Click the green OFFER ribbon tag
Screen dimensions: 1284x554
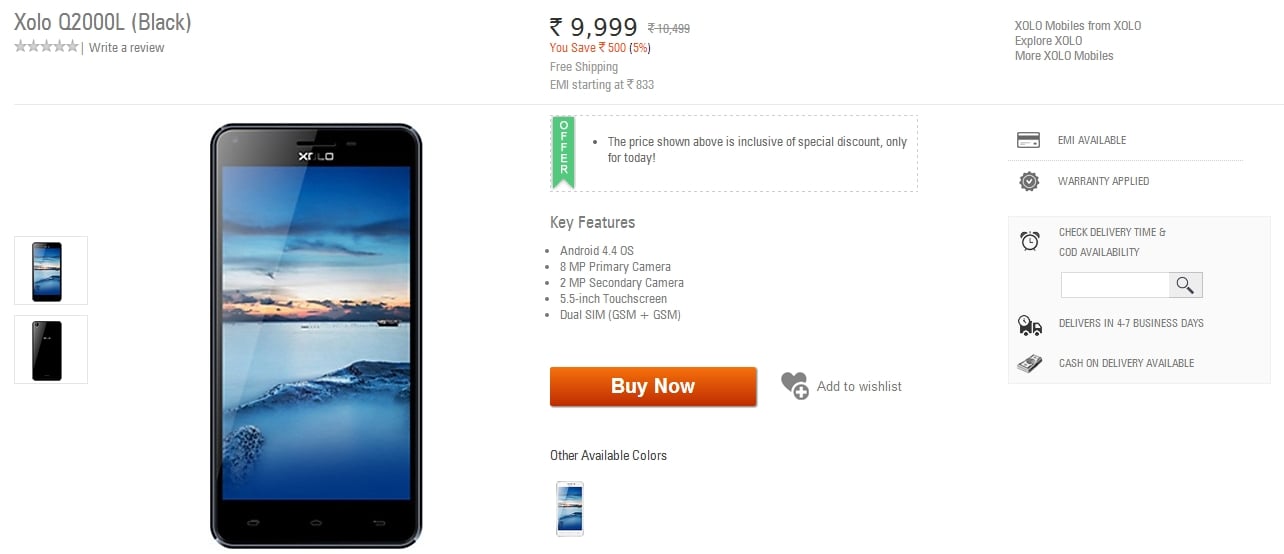coord(563,153)
